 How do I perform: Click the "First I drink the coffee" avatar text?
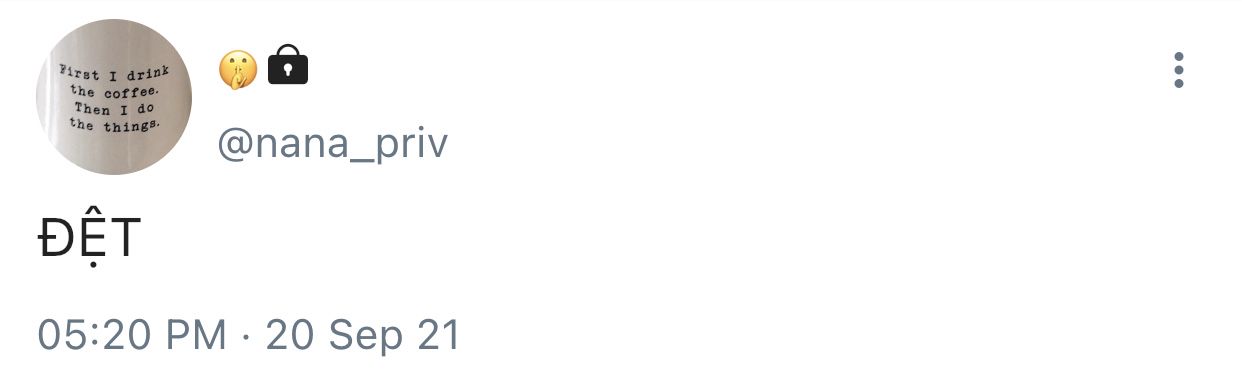(115, 82)
